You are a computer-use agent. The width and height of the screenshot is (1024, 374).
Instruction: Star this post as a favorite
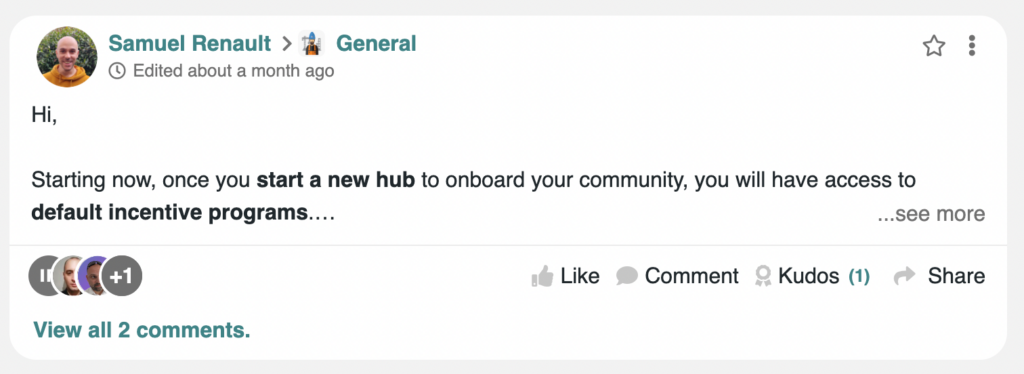933,46
